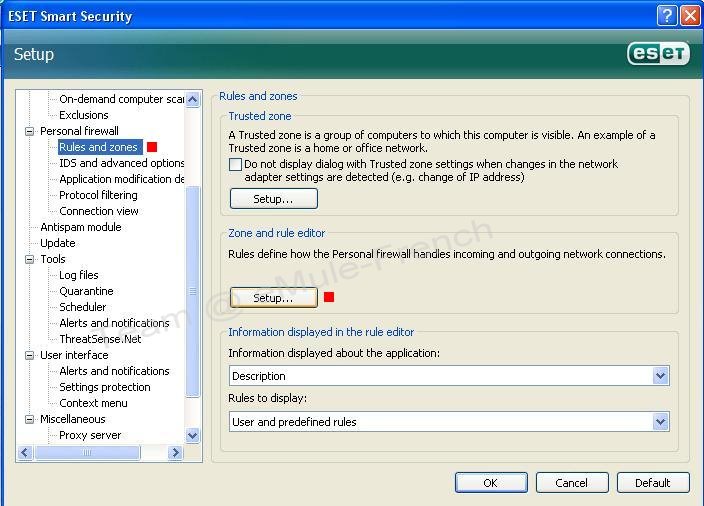The width and height of the screenshot is (704, 506).
Task: Select Alerts and notifications under User interface
Action: pos(114,371)
